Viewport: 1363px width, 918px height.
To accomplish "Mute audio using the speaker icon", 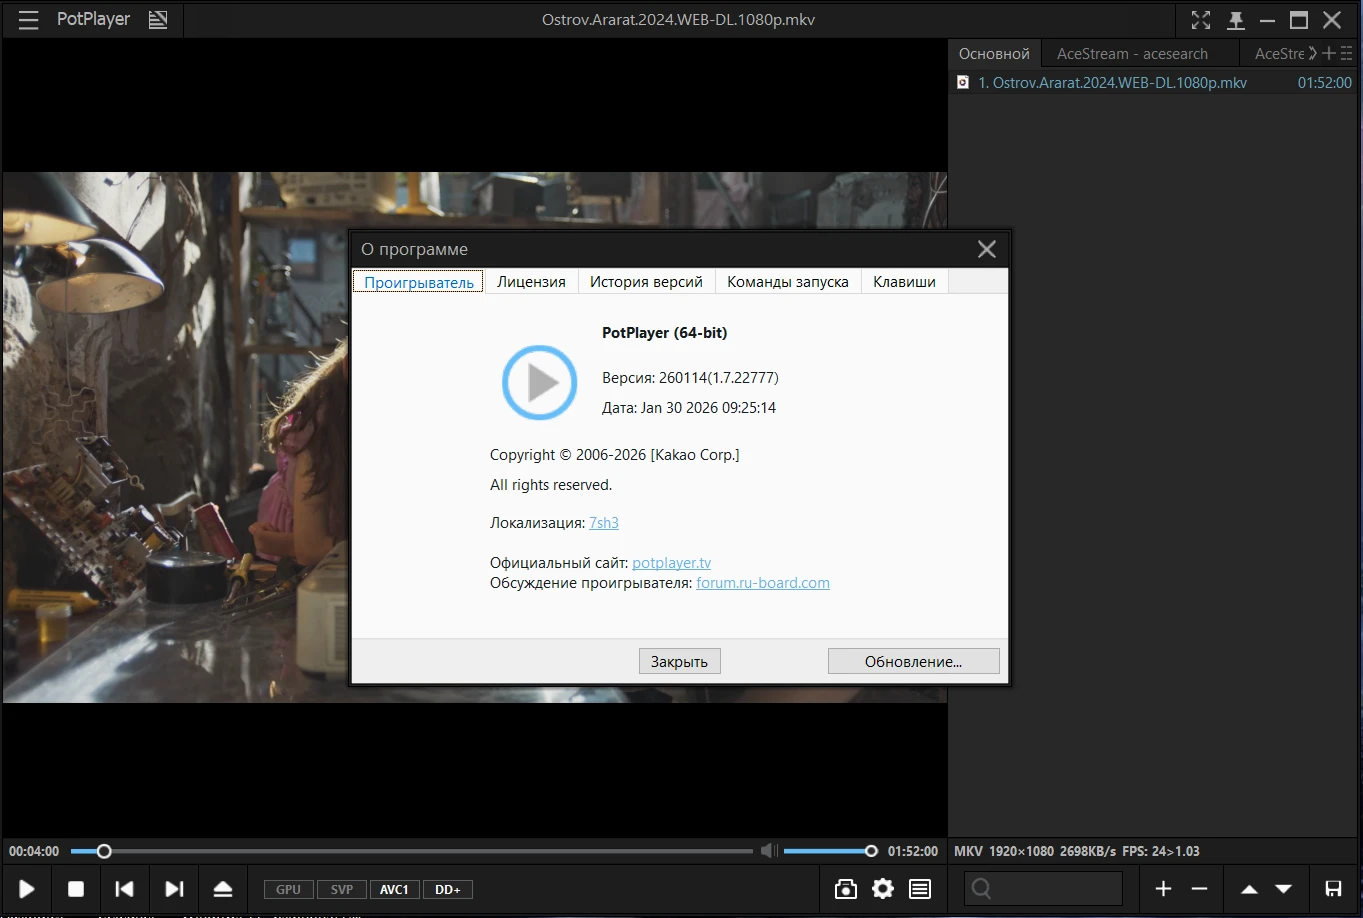I will [x=768, y=851].
